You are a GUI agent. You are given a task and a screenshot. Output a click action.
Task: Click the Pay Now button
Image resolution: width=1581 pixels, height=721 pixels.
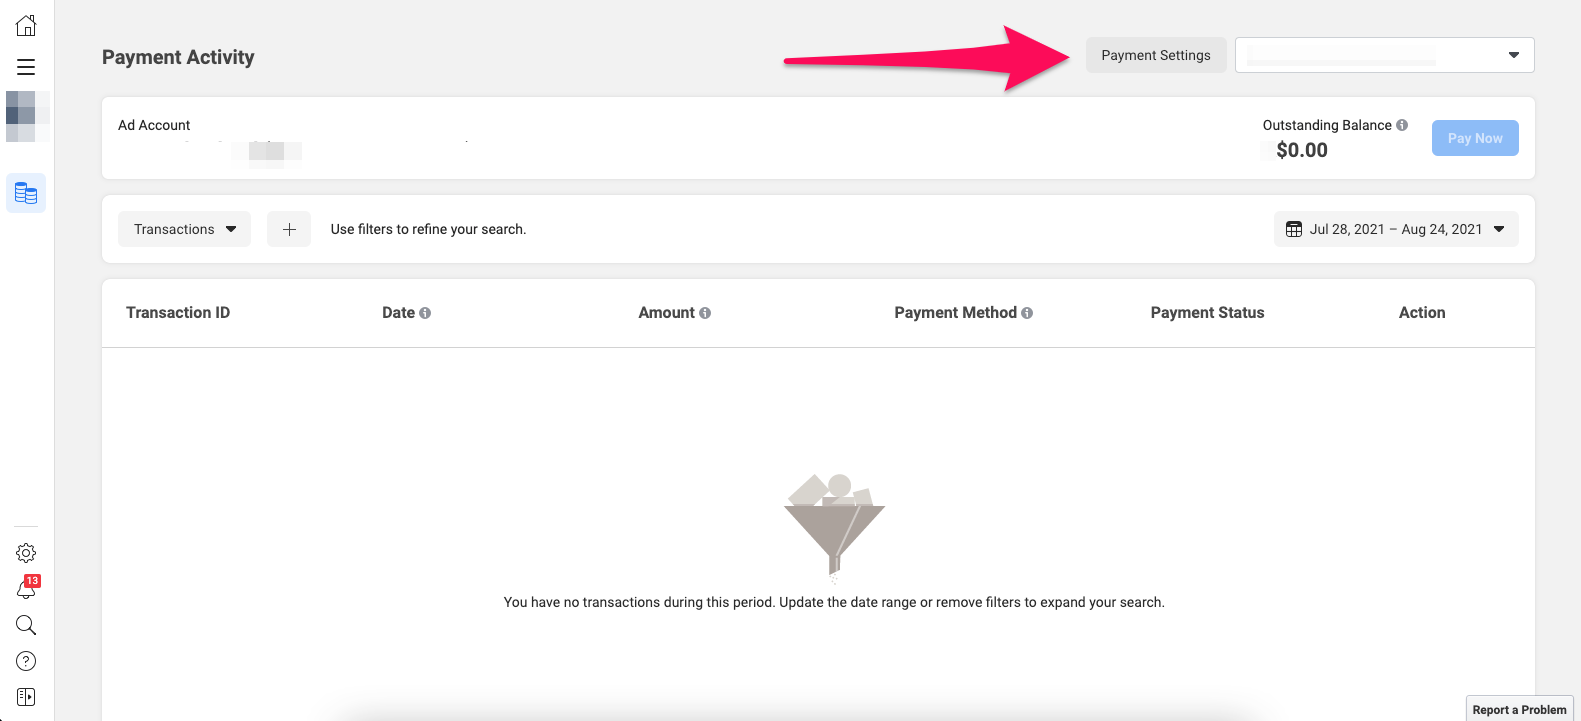[1475, 138]
